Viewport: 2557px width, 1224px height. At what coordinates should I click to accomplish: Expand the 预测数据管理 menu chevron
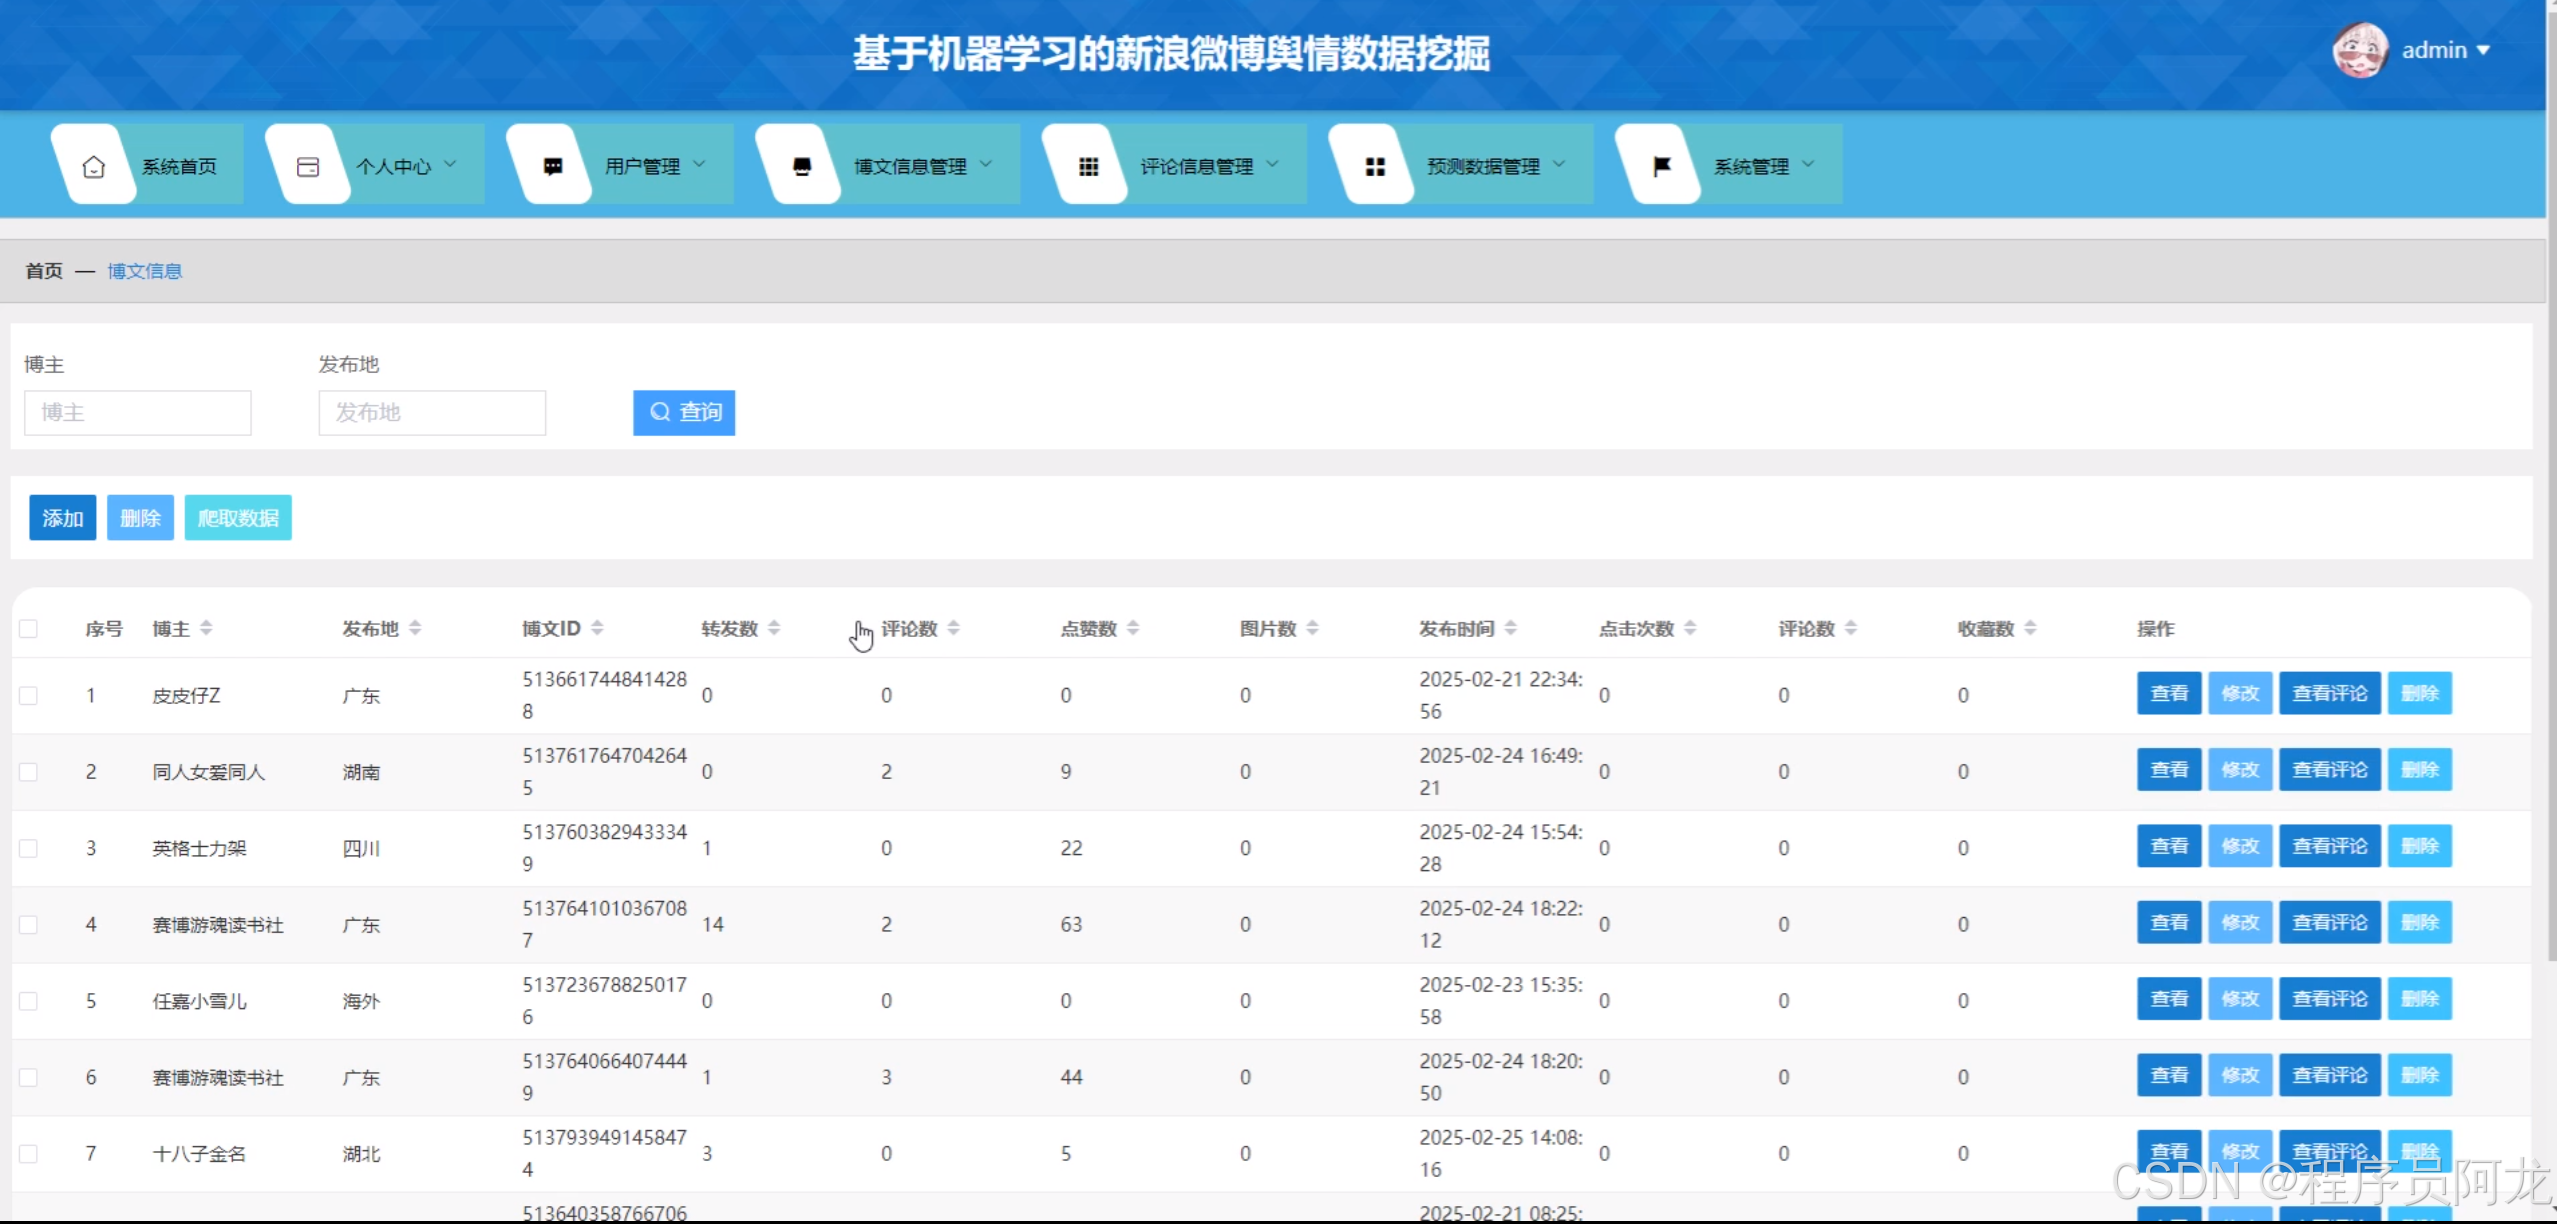[1560, 164]
